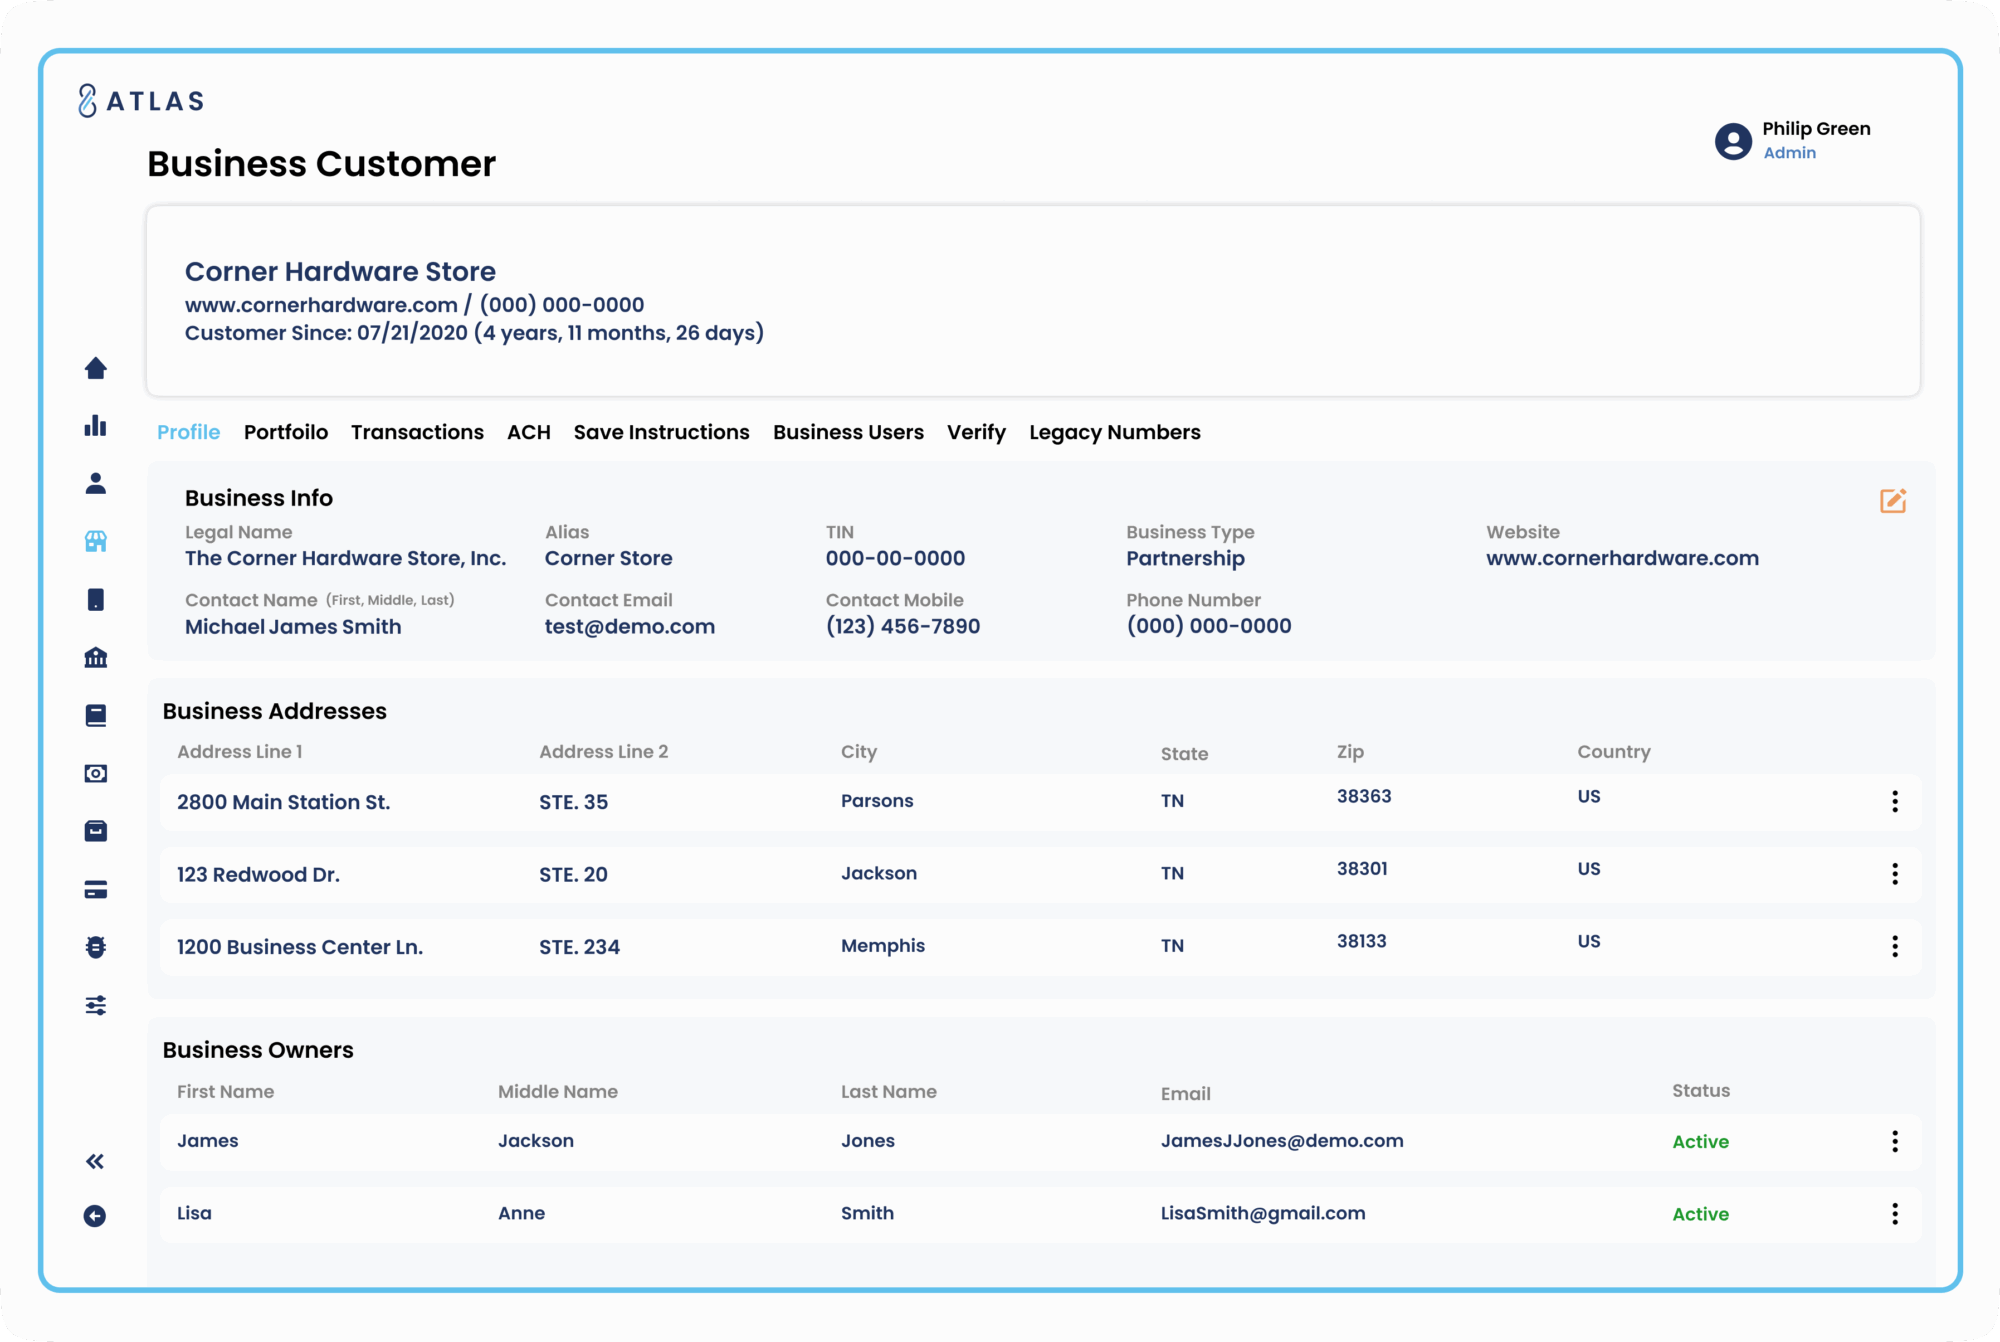The image size is (2000, 1342).
Task: Open the sliders settings sidebar icon
Action: point(96,1005)
